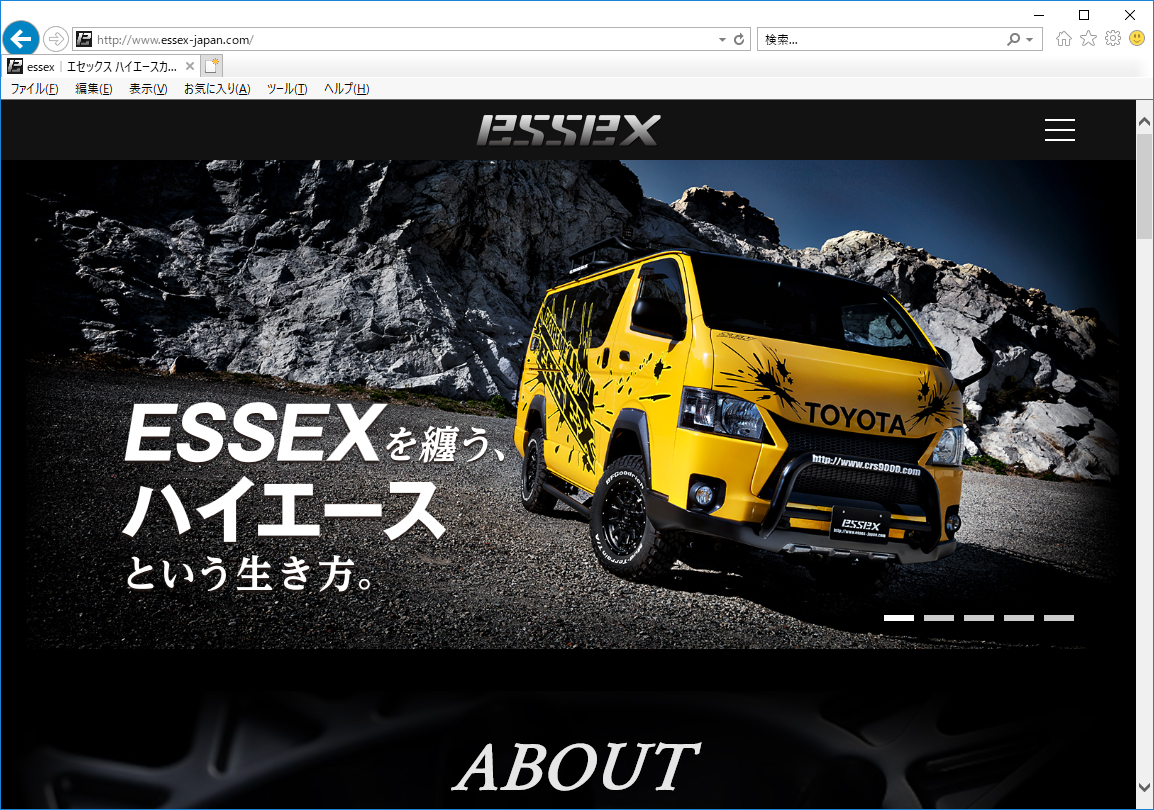The image size is (1154, 810).
Task: Click the yellow Hiace hero image
Action: coord(568,404)
